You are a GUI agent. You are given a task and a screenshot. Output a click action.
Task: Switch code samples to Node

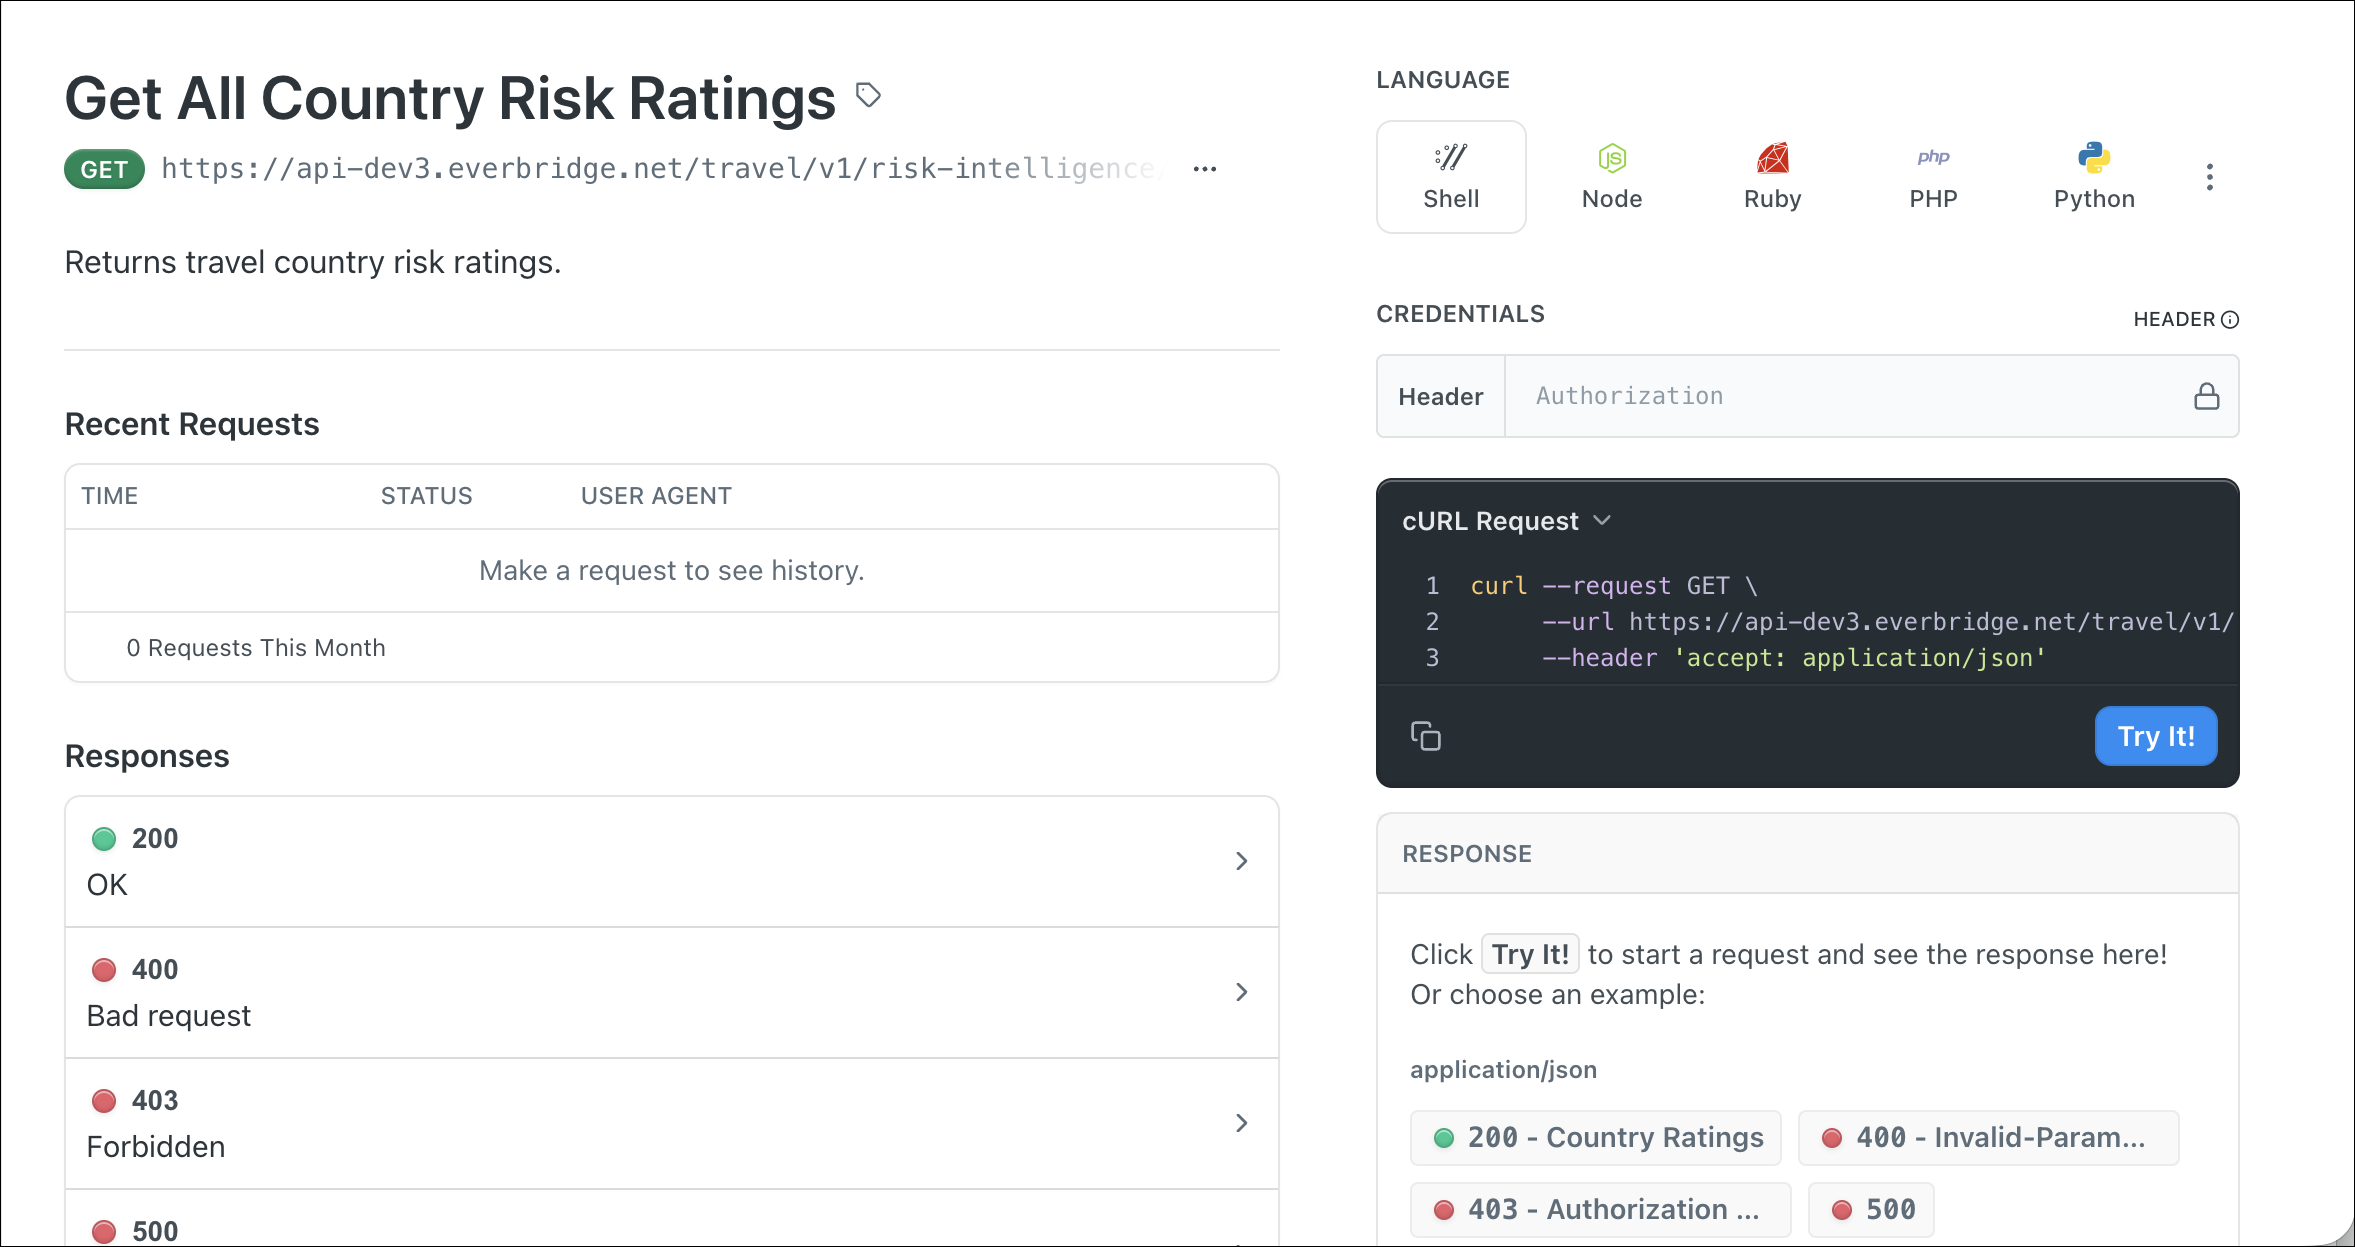point(1611,176)
